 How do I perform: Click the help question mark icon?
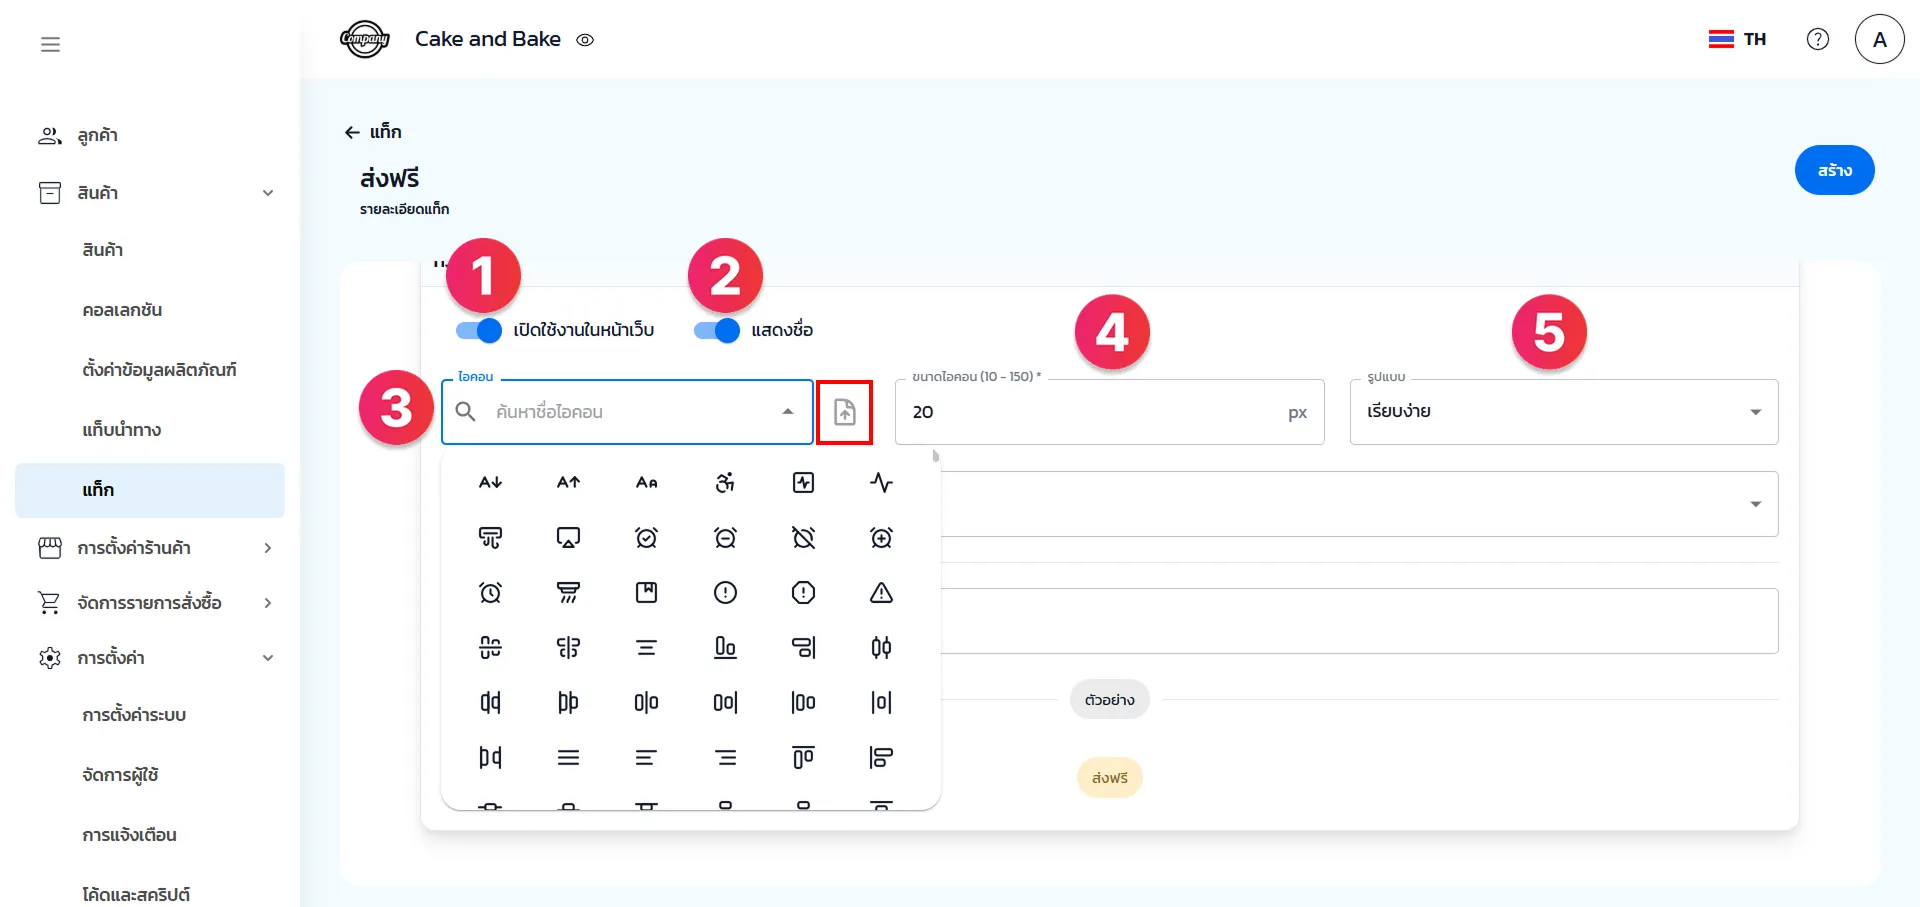click(x=1817, y=39)
